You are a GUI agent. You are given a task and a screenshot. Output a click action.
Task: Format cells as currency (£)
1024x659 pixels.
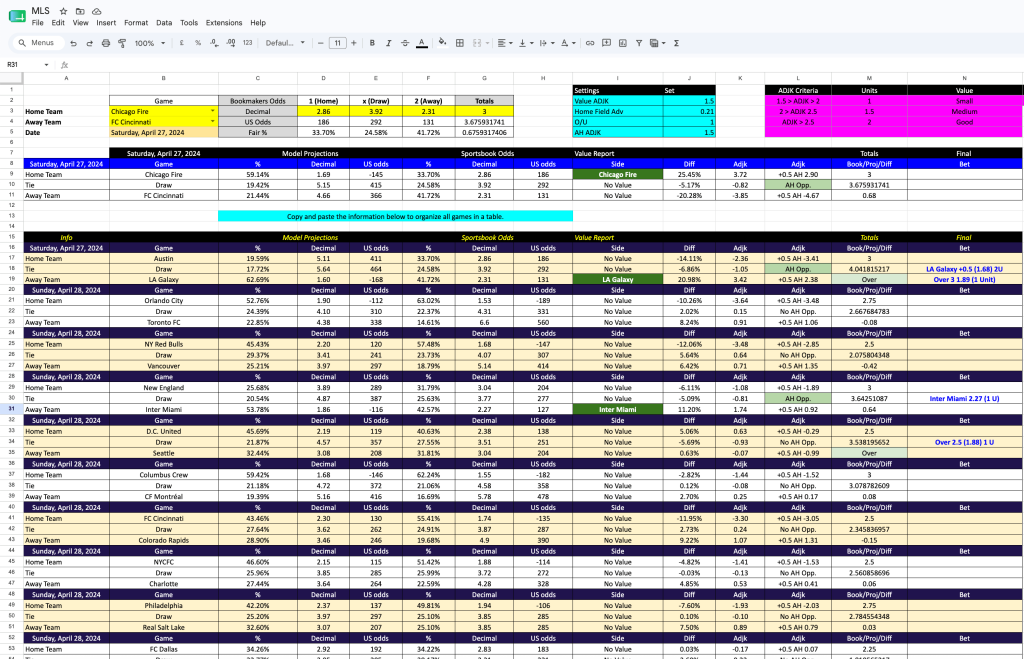pyautogui.click(x=182, y=43)
